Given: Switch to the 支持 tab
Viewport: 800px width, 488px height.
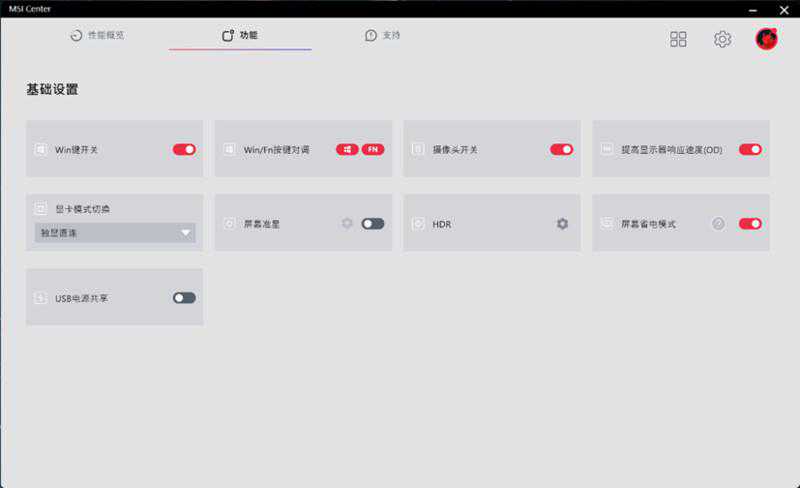Looking at the screenshot, I should click(383, 36).
